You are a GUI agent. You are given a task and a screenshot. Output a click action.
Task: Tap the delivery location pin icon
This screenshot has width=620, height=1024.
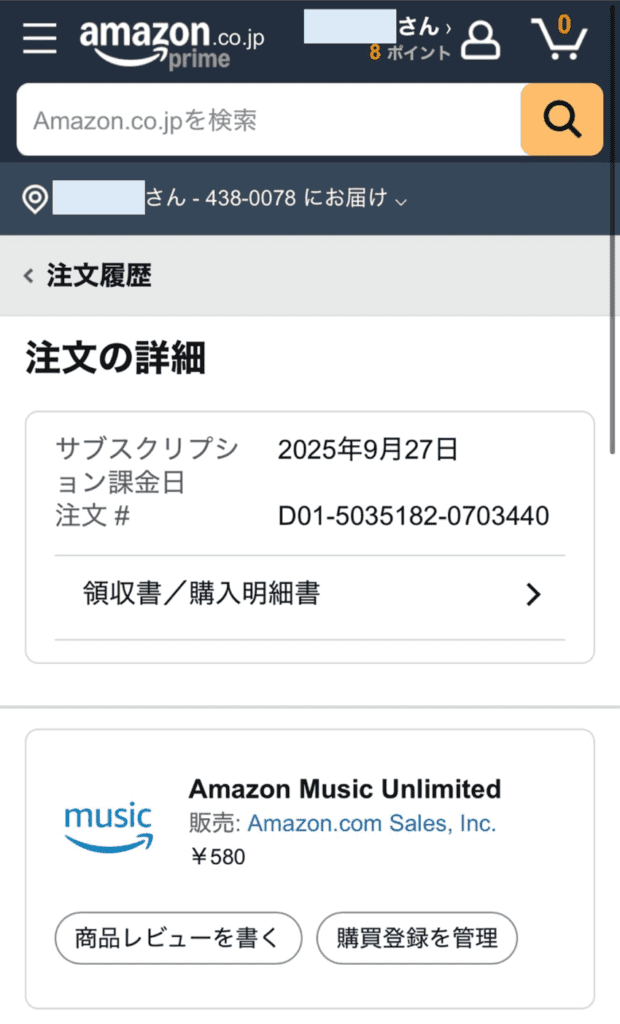coord(36,199)
